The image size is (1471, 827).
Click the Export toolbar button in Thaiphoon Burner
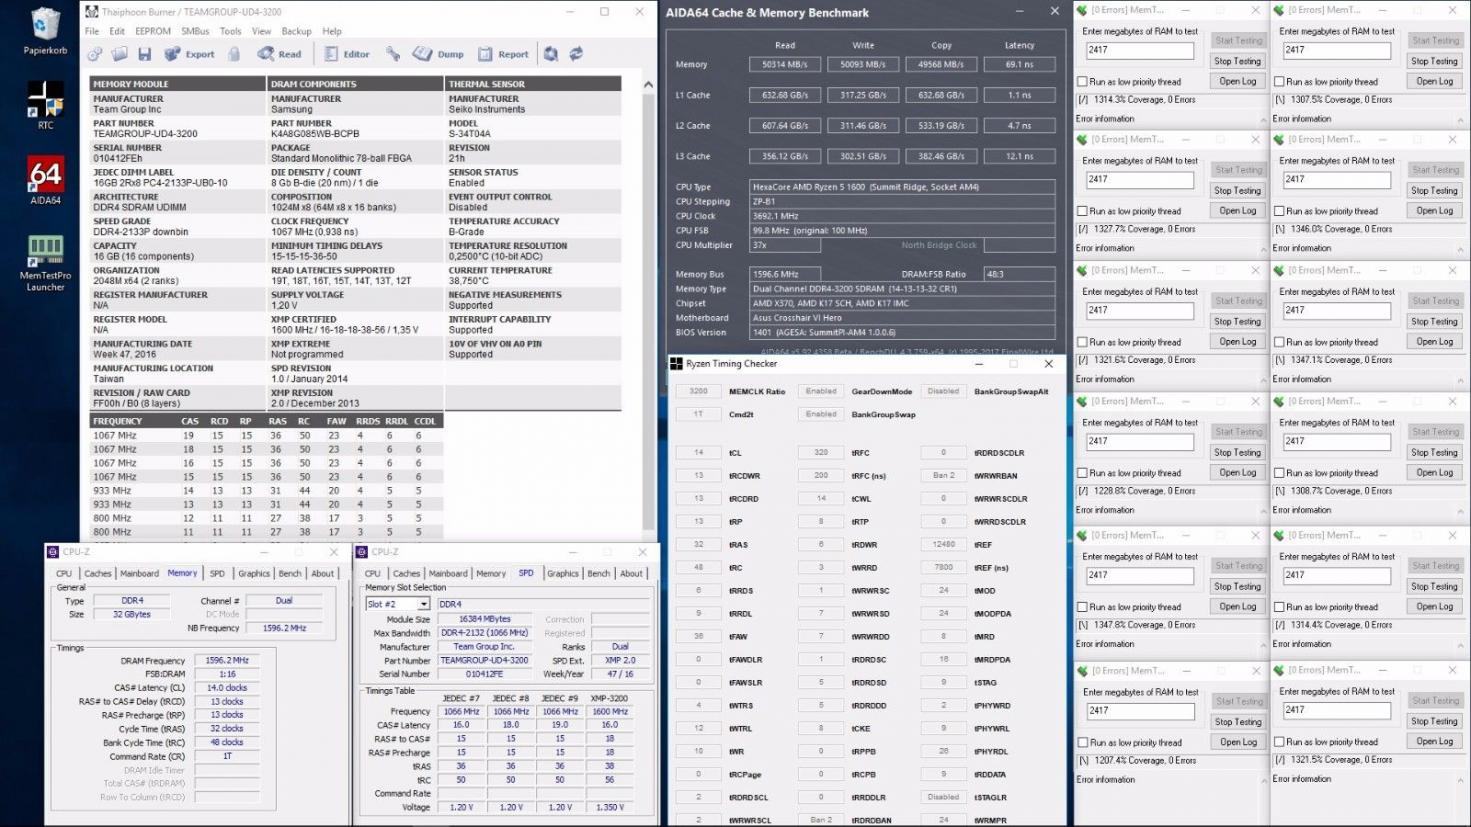[190, 54]
